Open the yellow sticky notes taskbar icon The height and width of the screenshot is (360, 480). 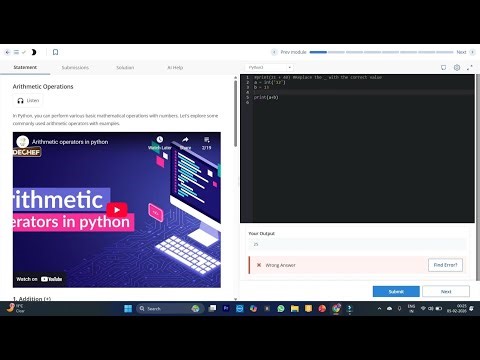coord(308,309)
